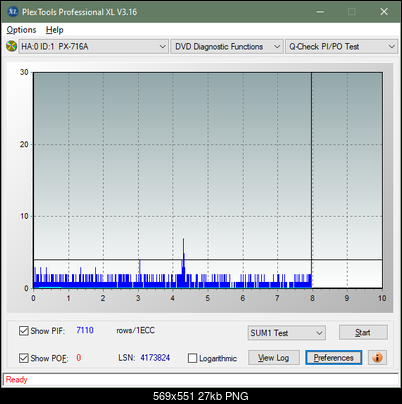Click the PlexTools XL title bar icon
This screenshot has height=404, width=402.
coord(13,12)
